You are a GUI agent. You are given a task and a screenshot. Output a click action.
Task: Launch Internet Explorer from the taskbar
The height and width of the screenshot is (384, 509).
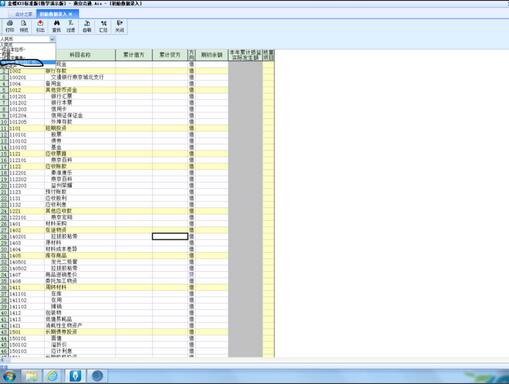tap(52, 376)
